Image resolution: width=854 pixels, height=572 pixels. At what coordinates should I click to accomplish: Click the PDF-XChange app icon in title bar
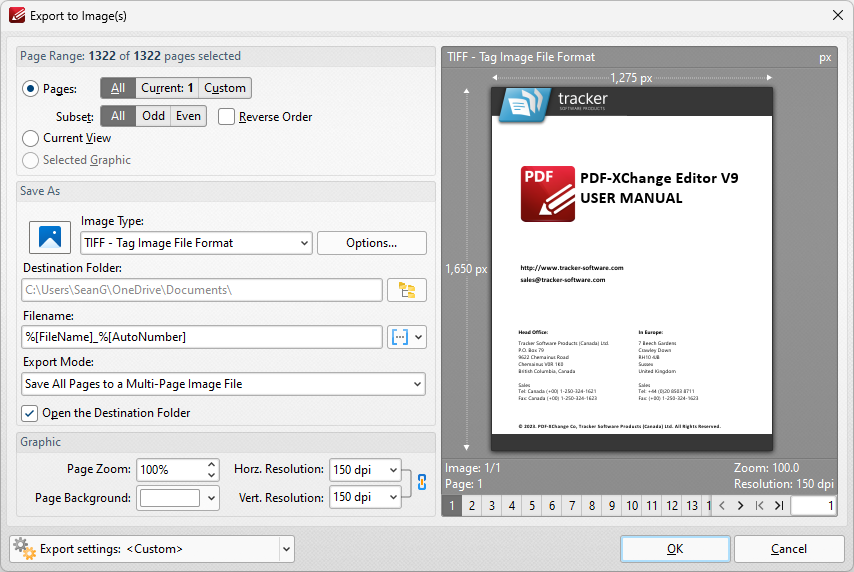point(17,15)
